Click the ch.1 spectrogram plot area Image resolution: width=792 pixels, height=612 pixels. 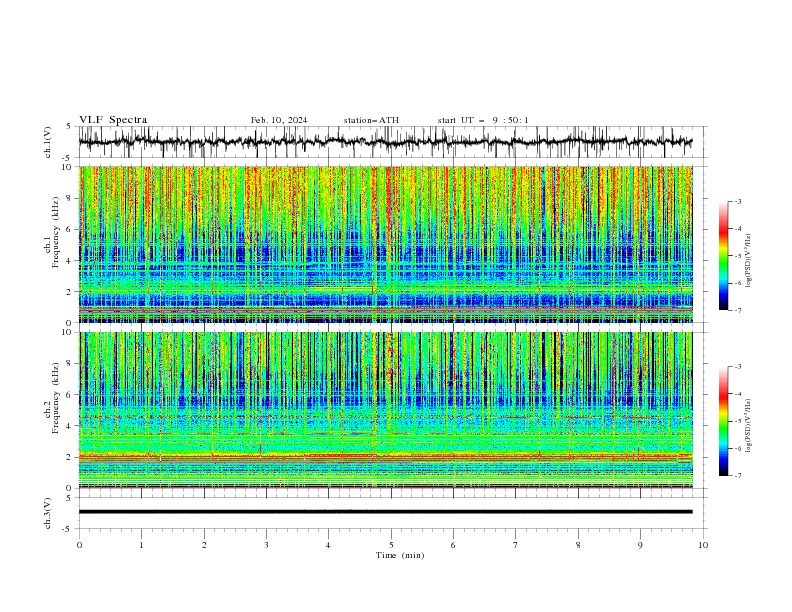(386, 244)
